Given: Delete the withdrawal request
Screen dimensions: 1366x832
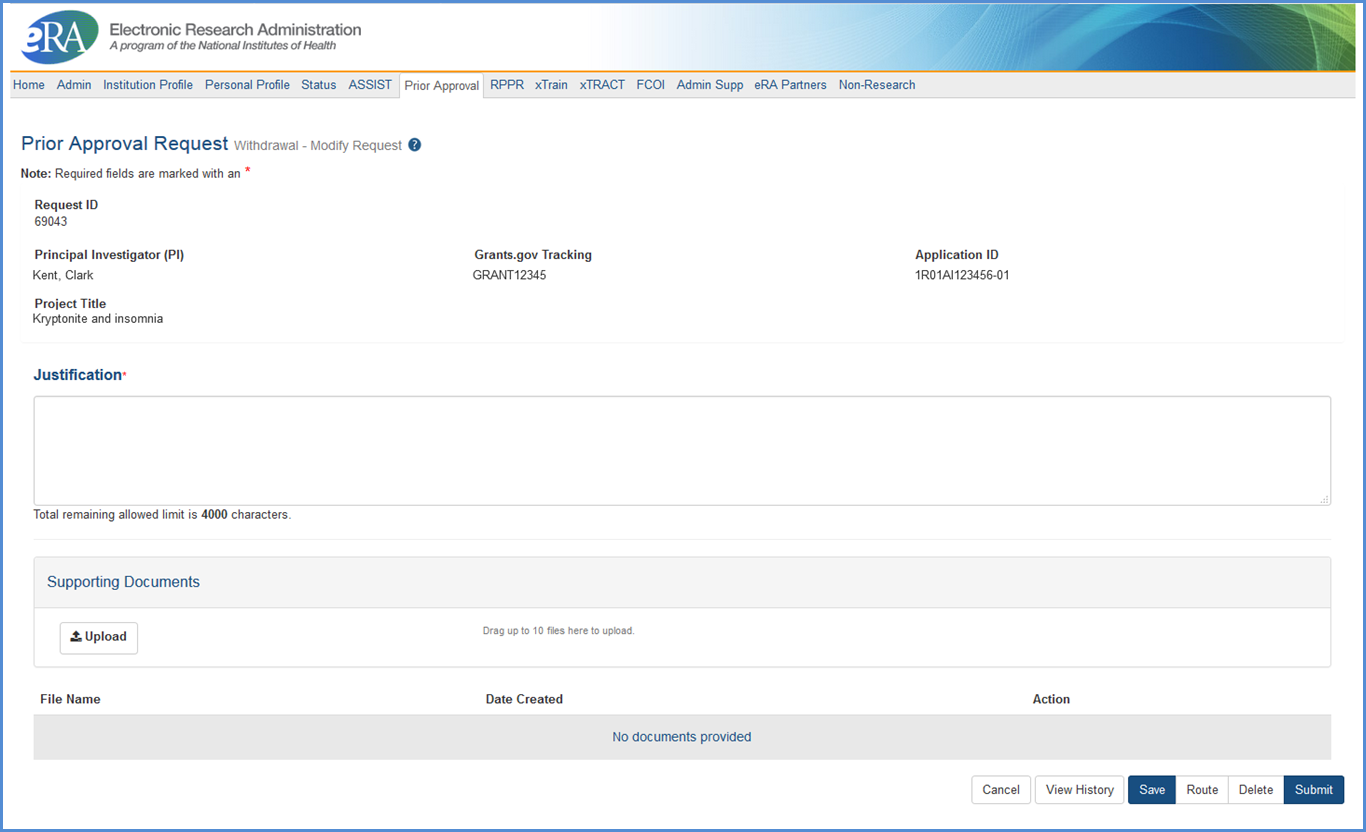Looking at the screenshot, I should (1256, 790).
